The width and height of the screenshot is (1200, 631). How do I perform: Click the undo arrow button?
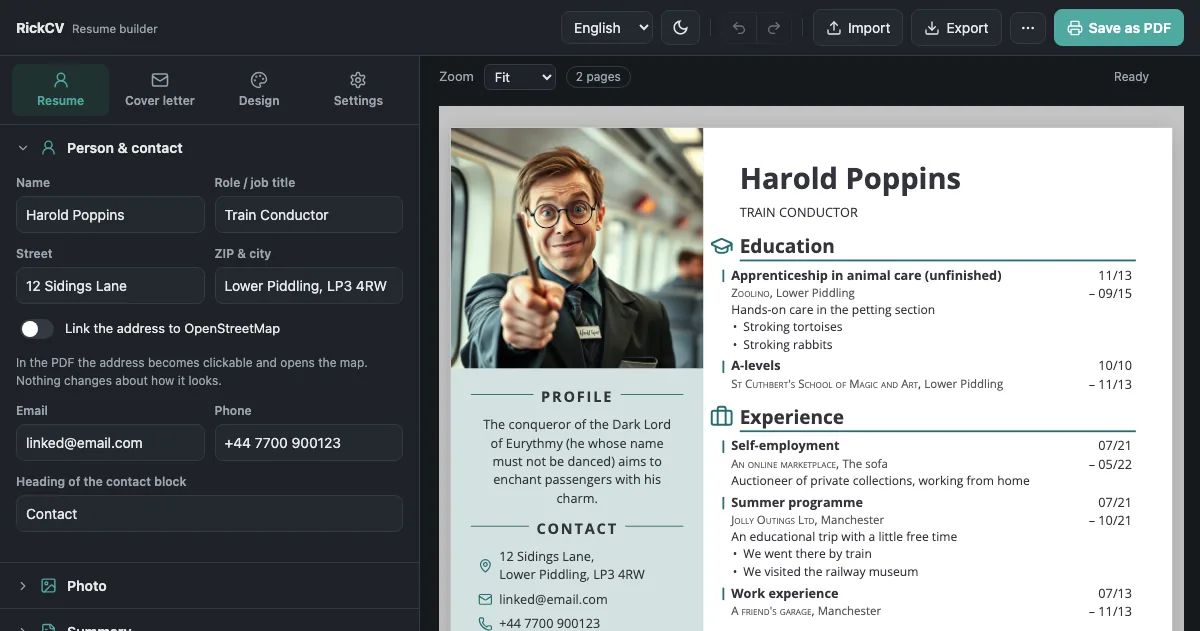coord(738,28)
